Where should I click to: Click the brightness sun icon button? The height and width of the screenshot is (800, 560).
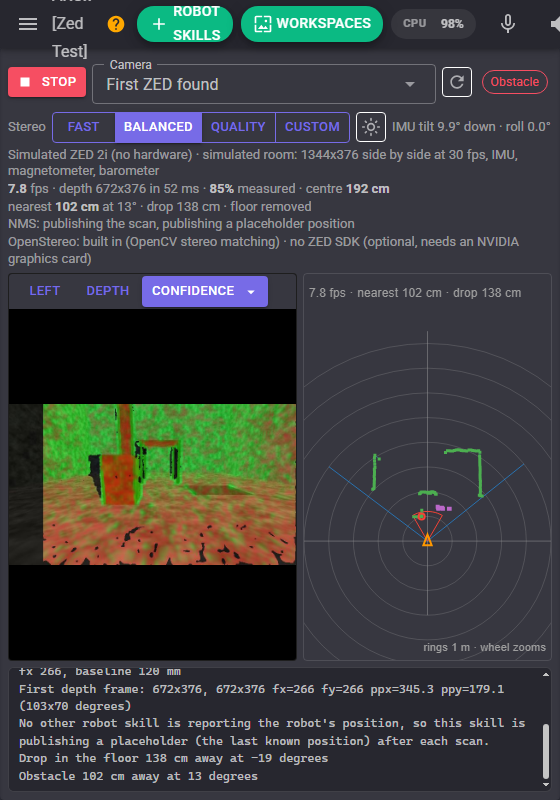coord(371,127)
